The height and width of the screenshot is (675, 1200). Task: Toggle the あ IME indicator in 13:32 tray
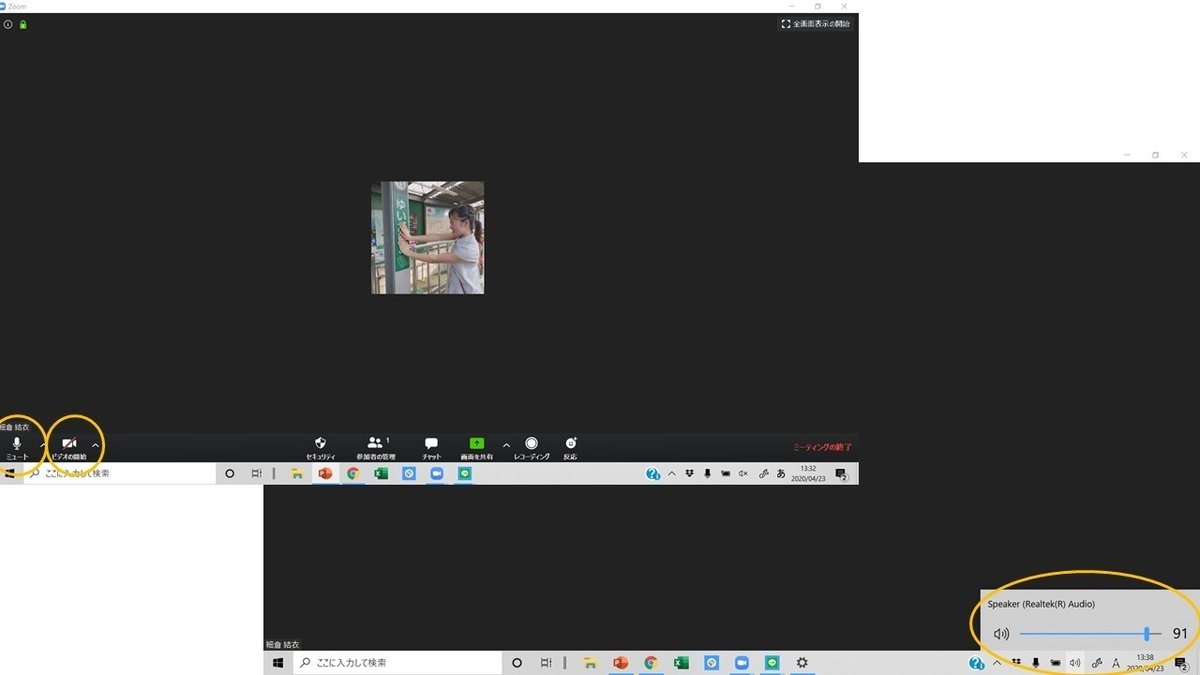(781, 473)
